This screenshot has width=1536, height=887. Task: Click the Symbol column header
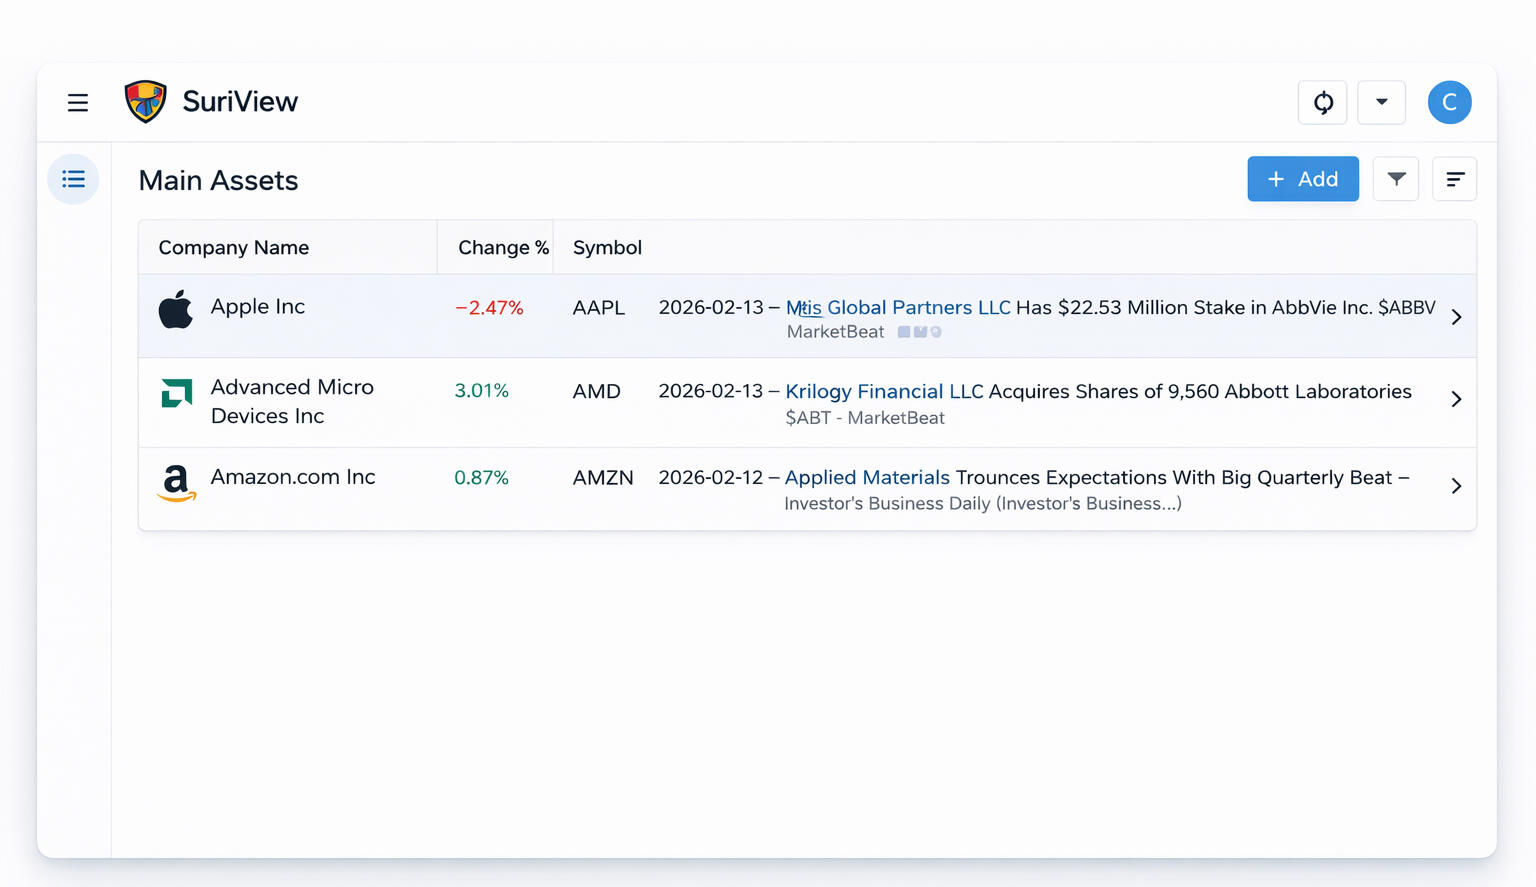click(x=607, y=248)
